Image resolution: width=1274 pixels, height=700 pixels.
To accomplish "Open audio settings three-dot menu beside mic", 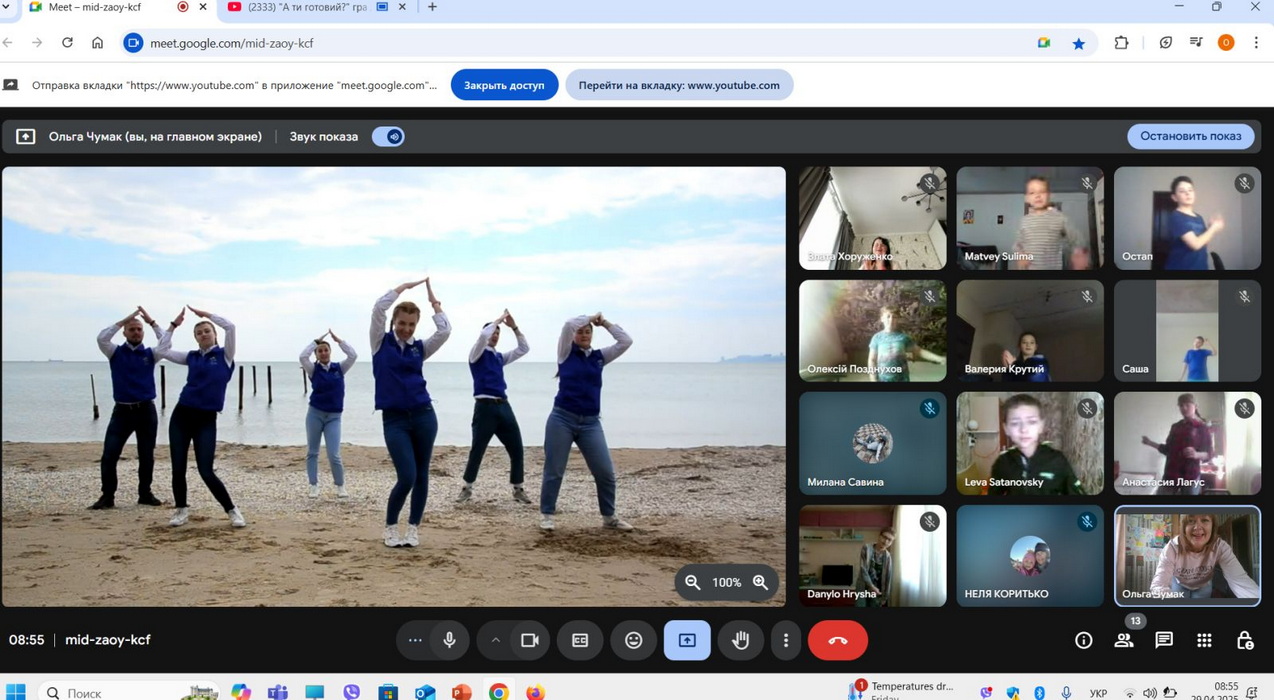I will click(x=415, y=640).
